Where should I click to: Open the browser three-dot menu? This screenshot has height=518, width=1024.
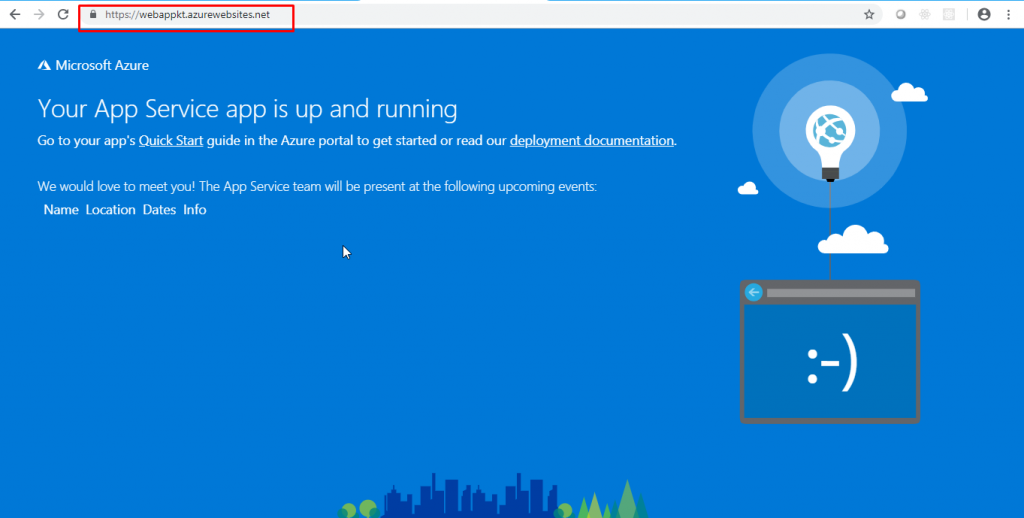tap(1008, 14)
